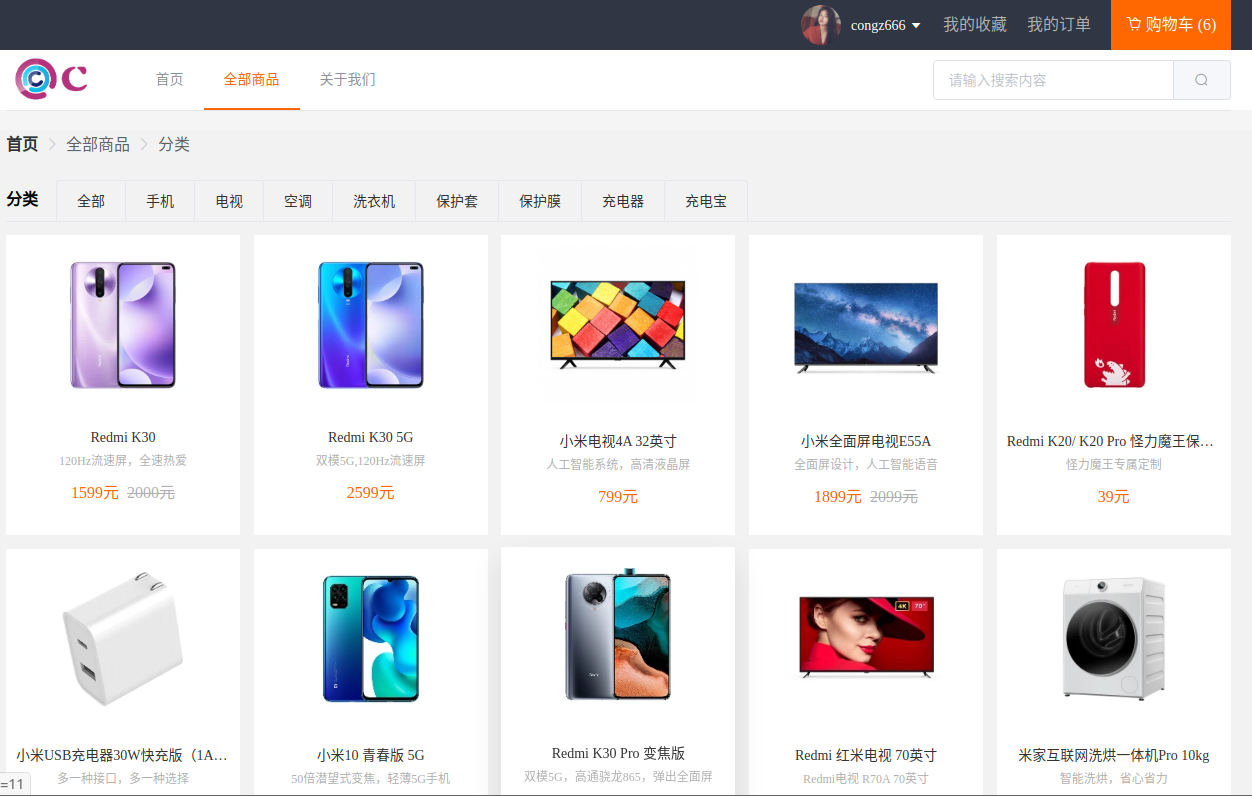Open the 小米10 青春版 5G phone image

pos(371,639)
